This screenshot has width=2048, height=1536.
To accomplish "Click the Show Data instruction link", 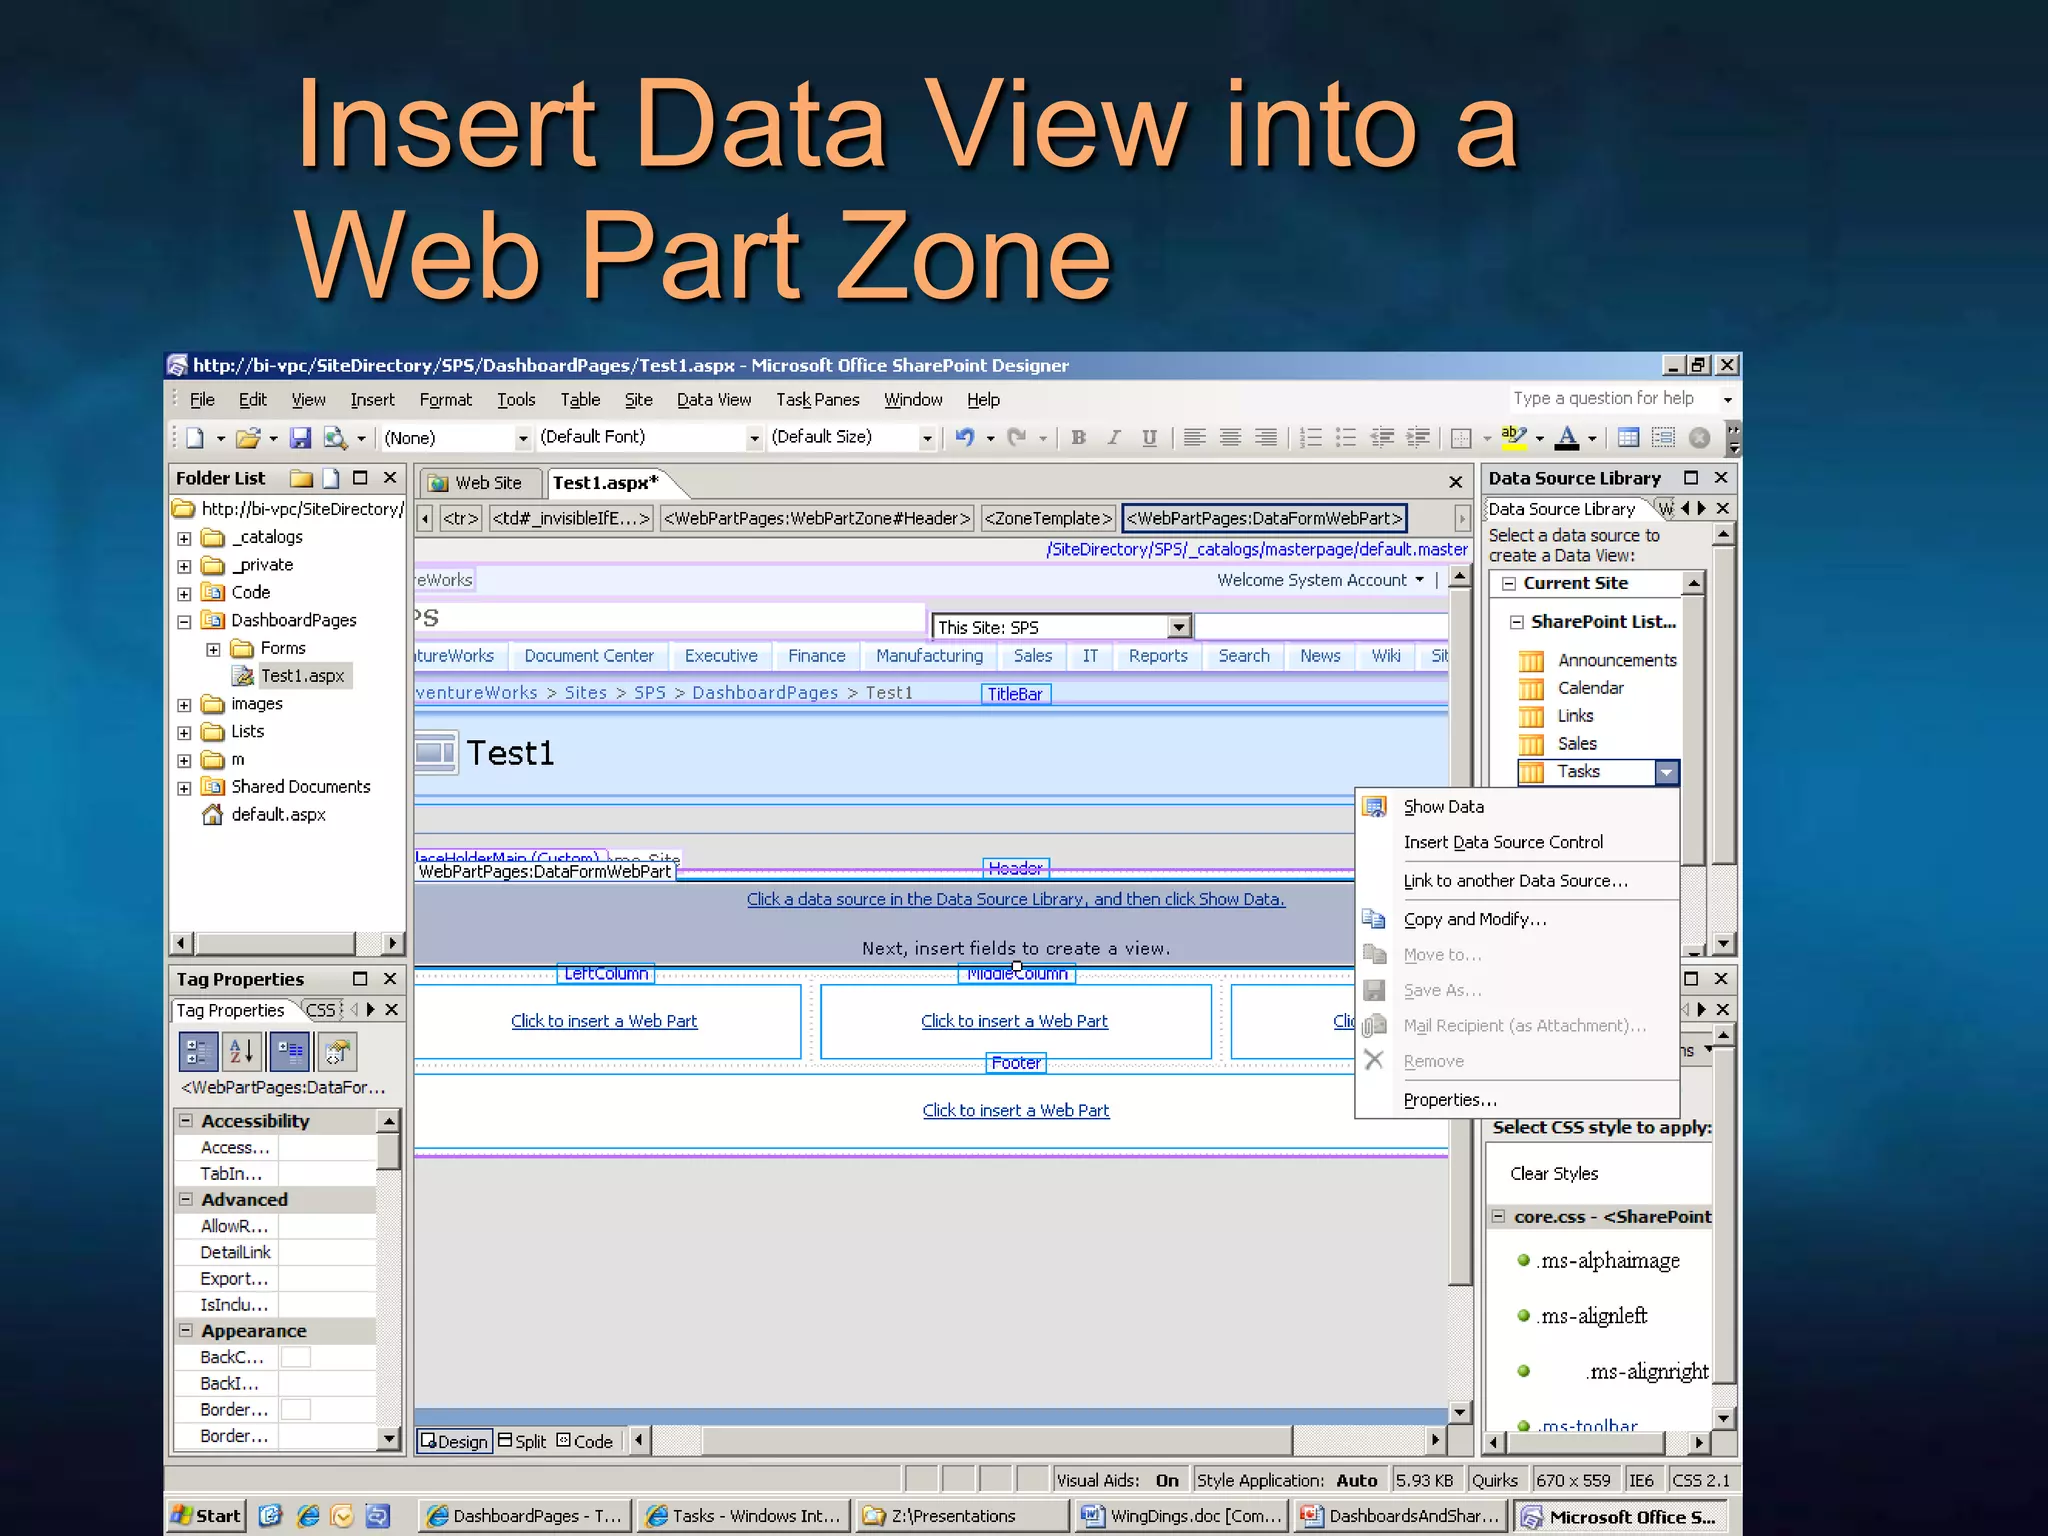I will 1016,899.
